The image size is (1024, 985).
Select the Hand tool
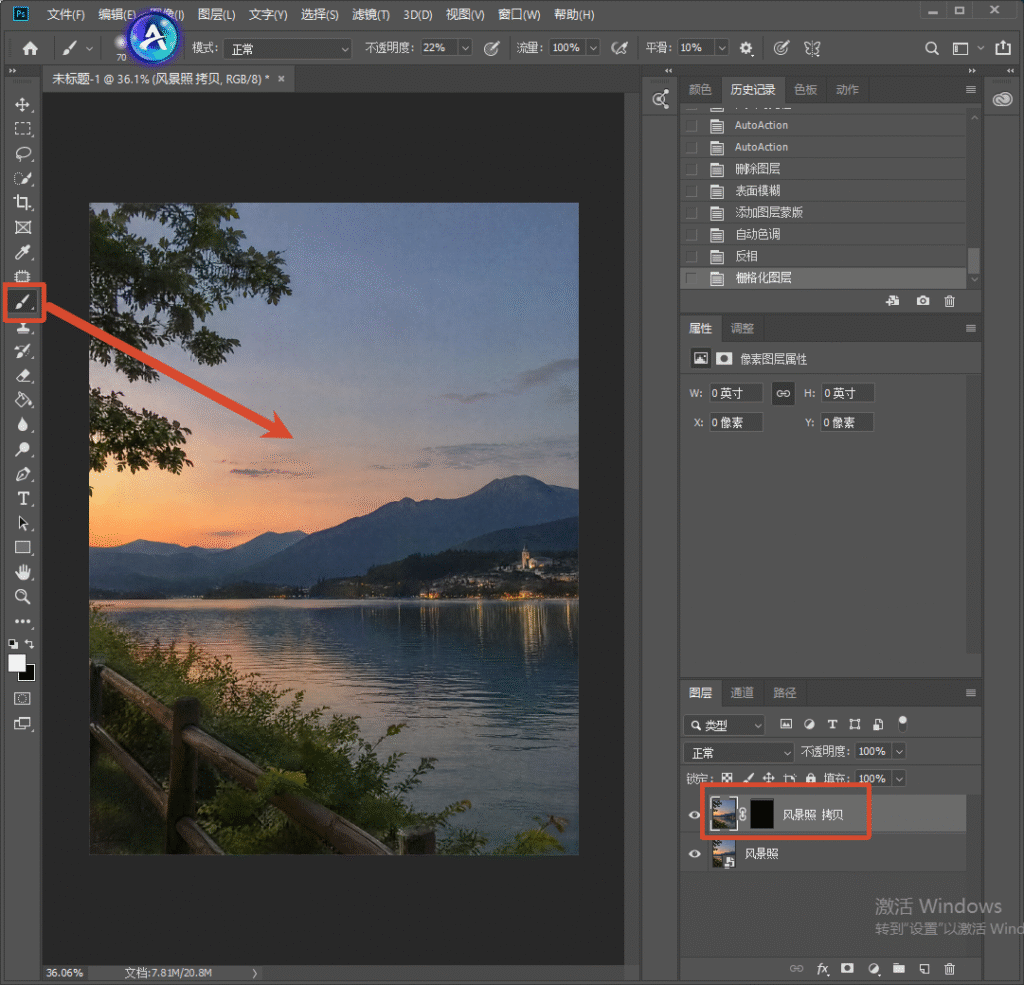pos(23,573)
